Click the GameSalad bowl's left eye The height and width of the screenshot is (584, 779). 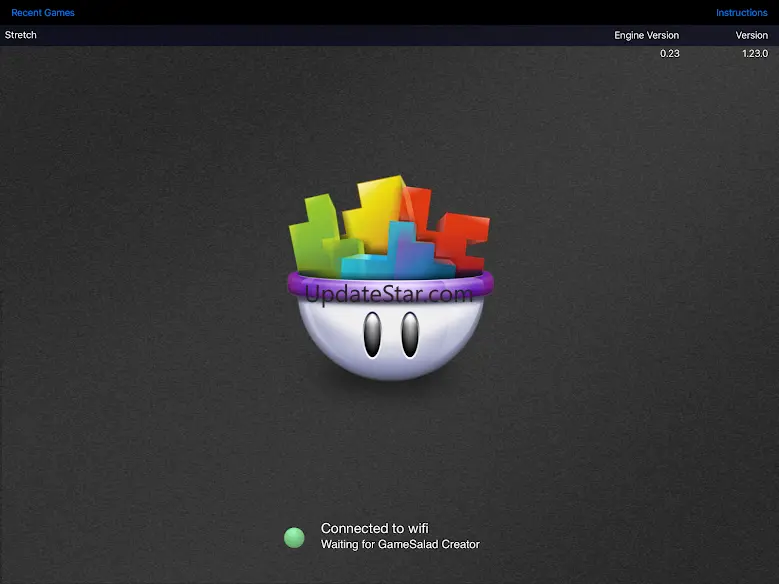tap(372, 335)
